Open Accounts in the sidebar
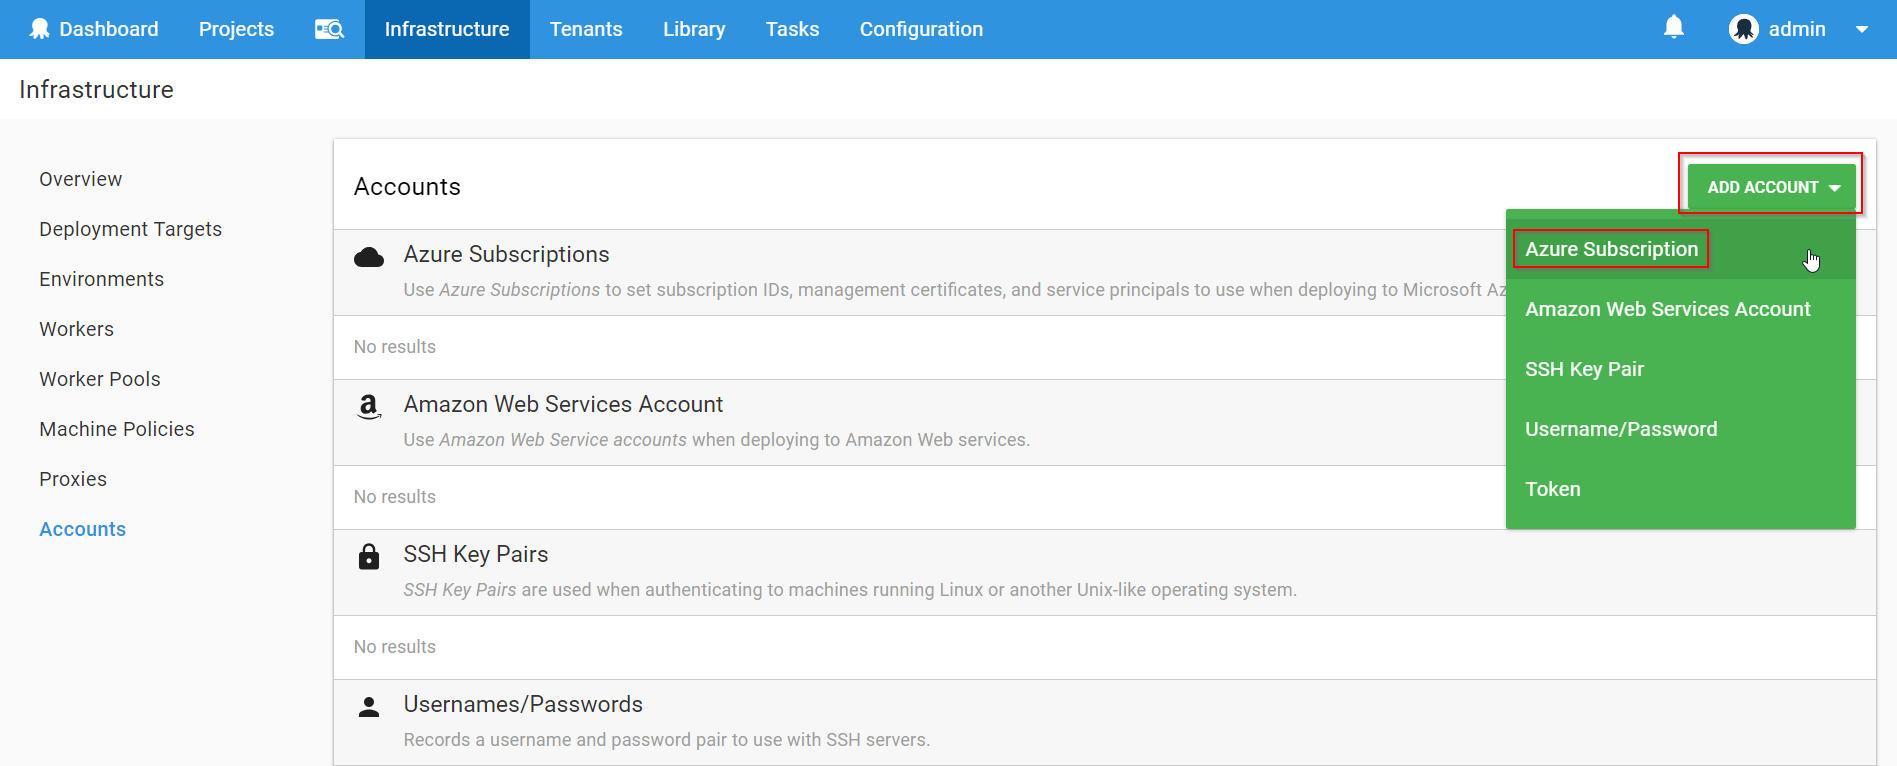This screenshot has height=766, width=1897. (82, 529)
